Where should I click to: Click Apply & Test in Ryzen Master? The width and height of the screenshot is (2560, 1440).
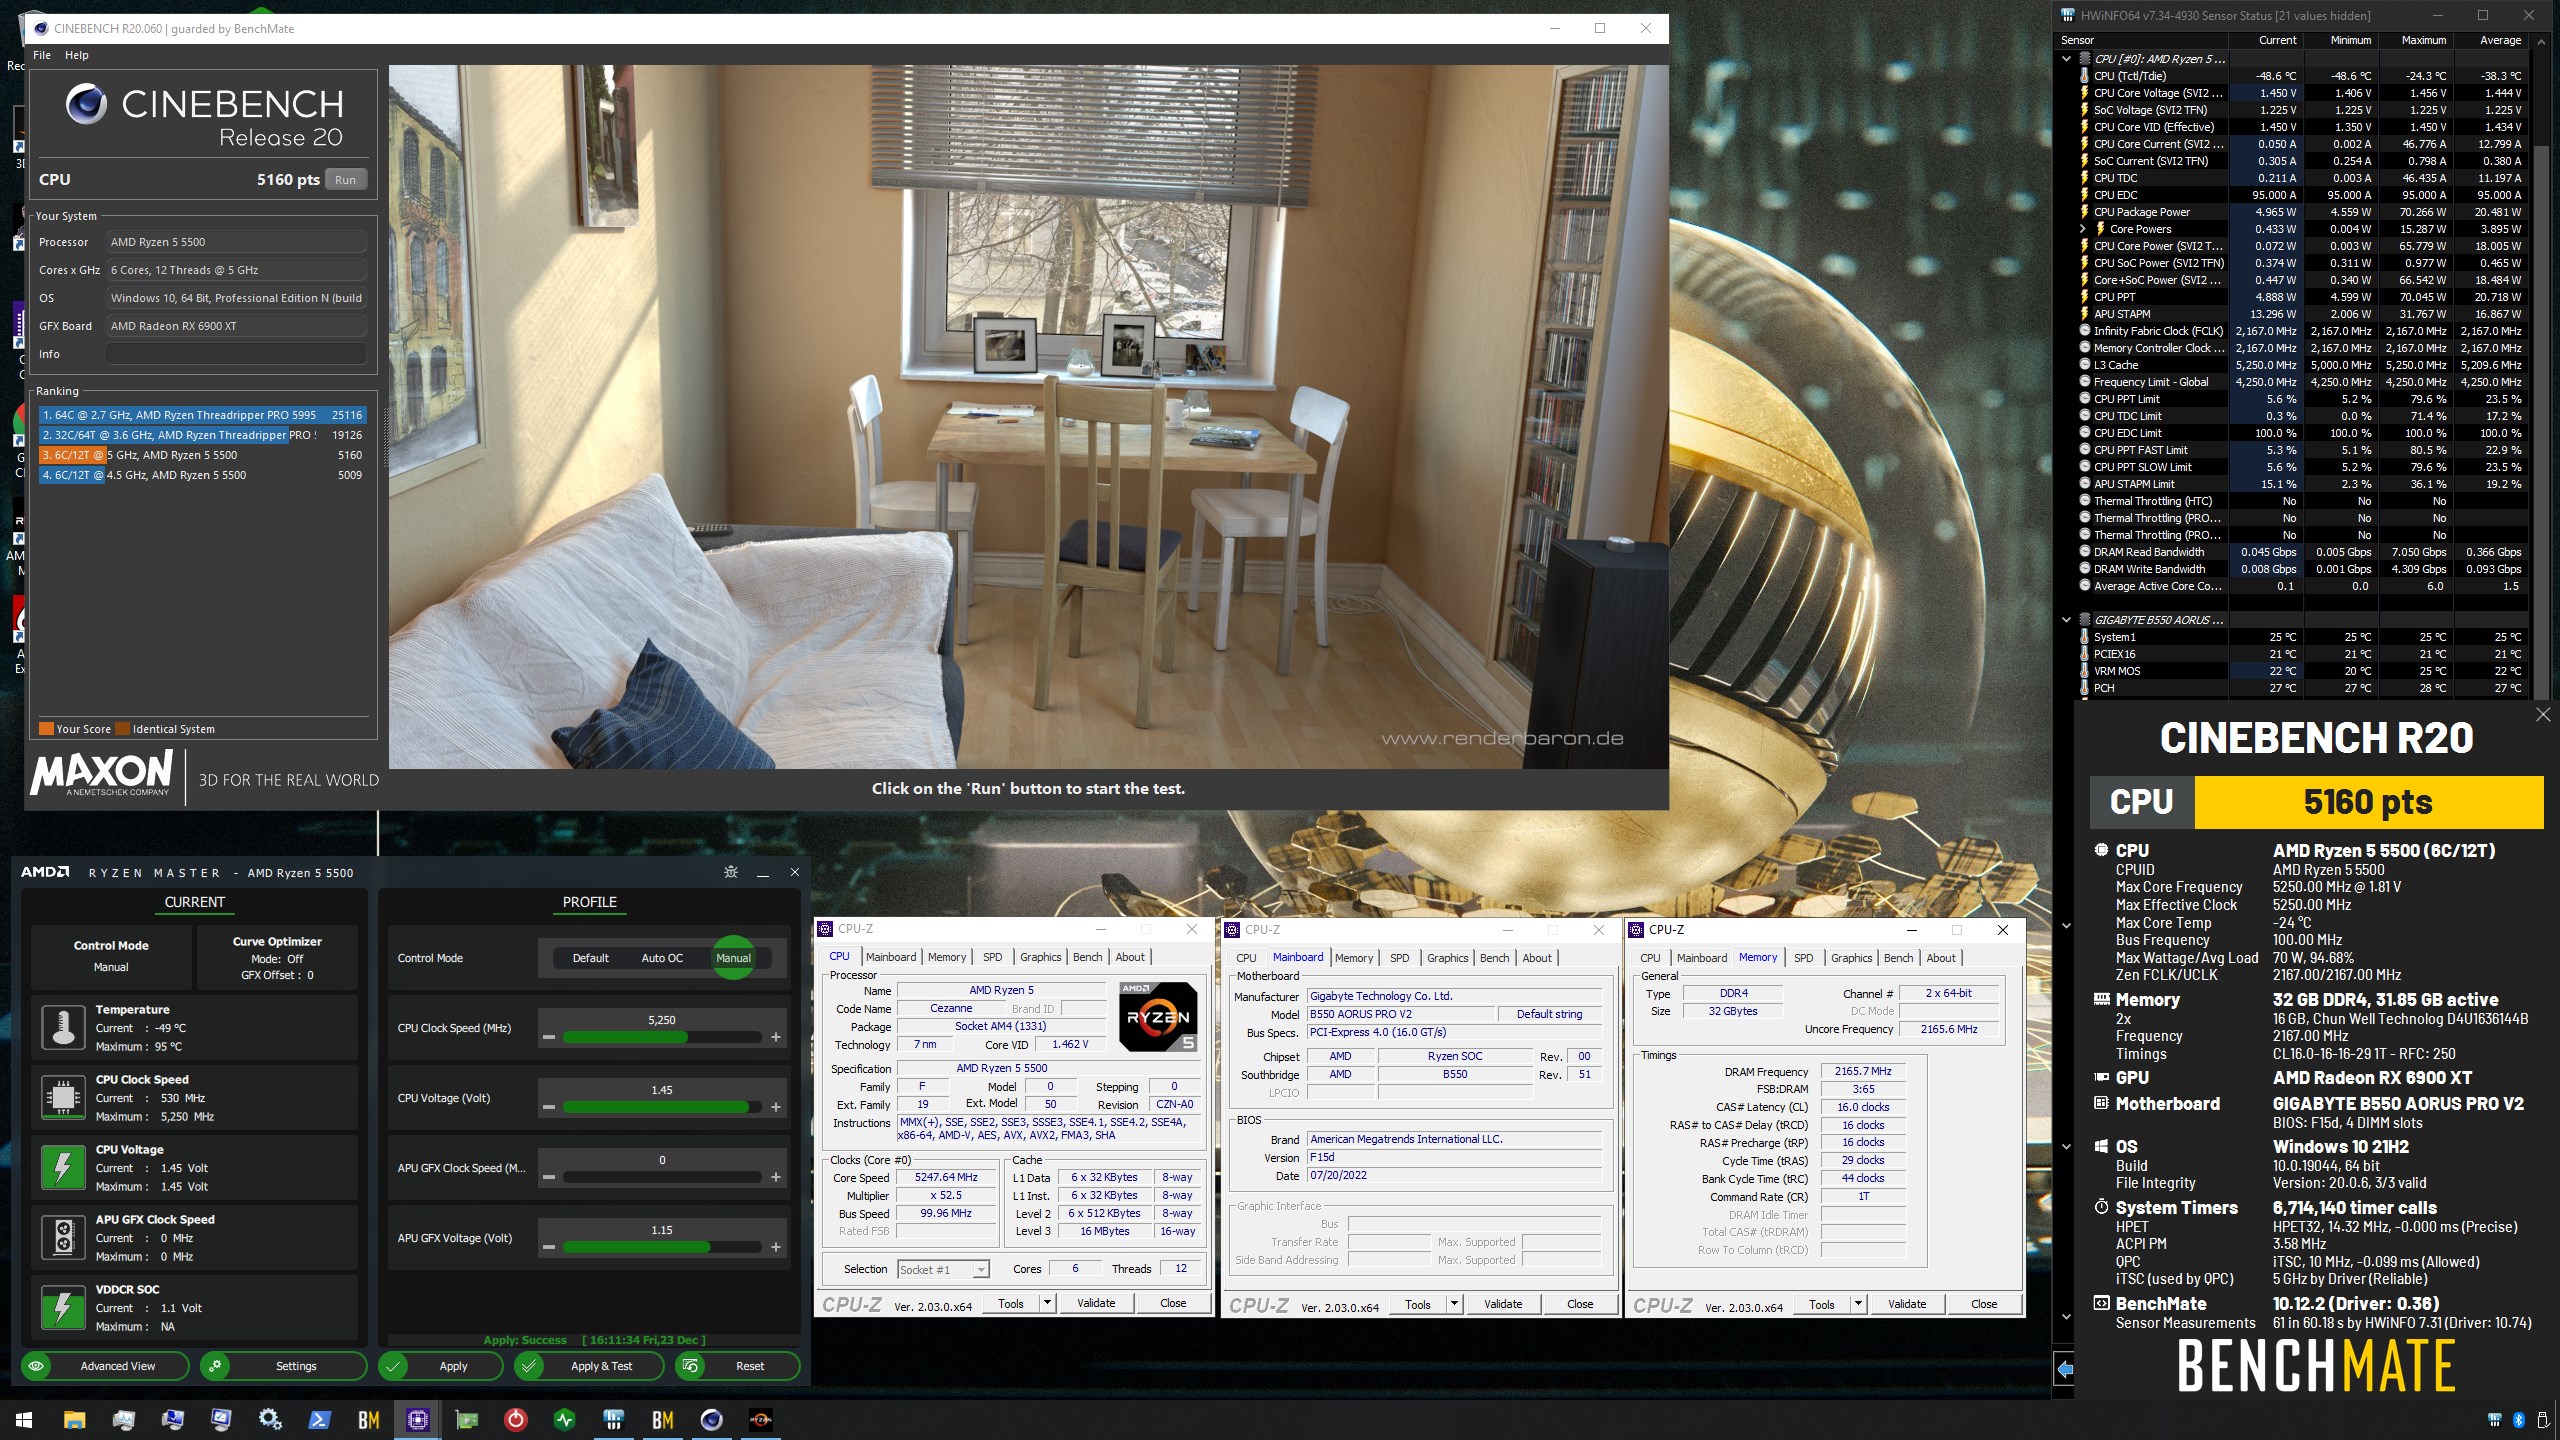click(589, 1366)
